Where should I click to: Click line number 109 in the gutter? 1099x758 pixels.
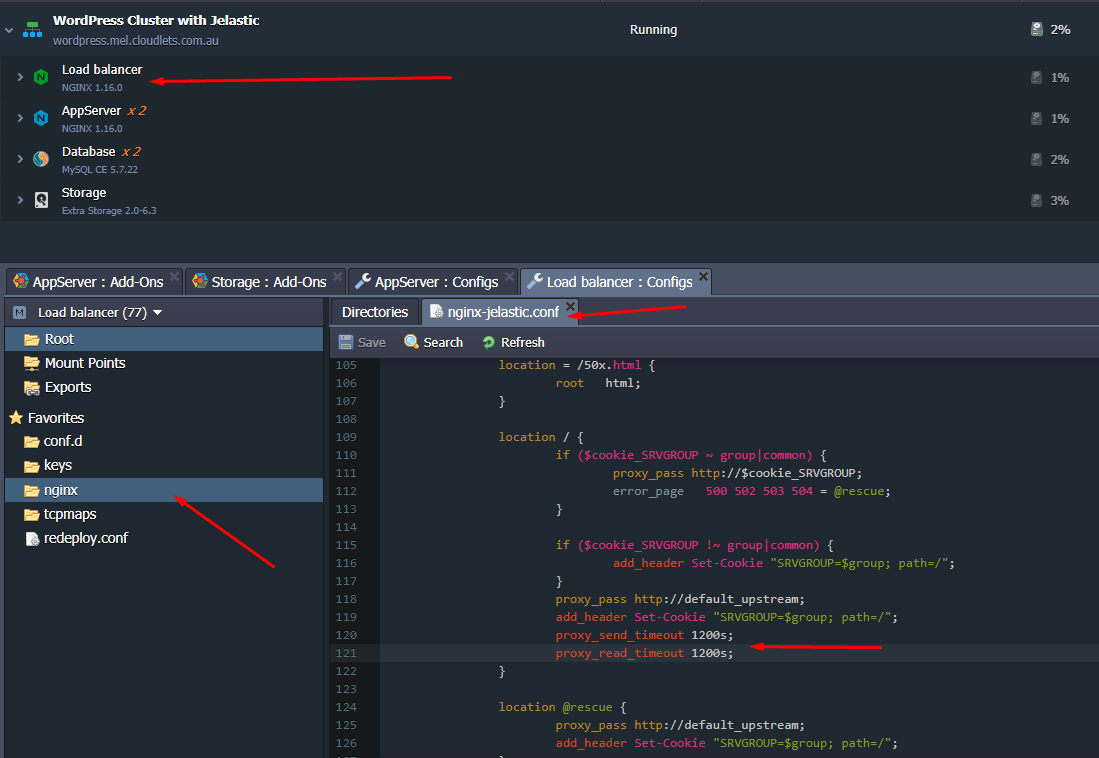tap(346, 437)
